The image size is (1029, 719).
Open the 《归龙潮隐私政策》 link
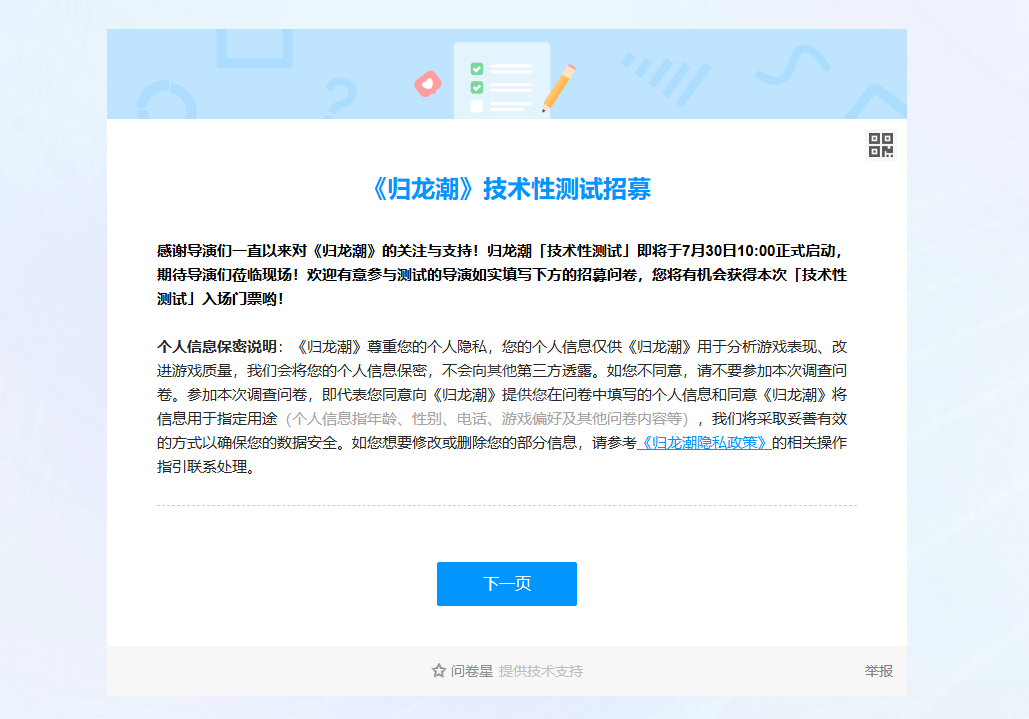[704, 443]
